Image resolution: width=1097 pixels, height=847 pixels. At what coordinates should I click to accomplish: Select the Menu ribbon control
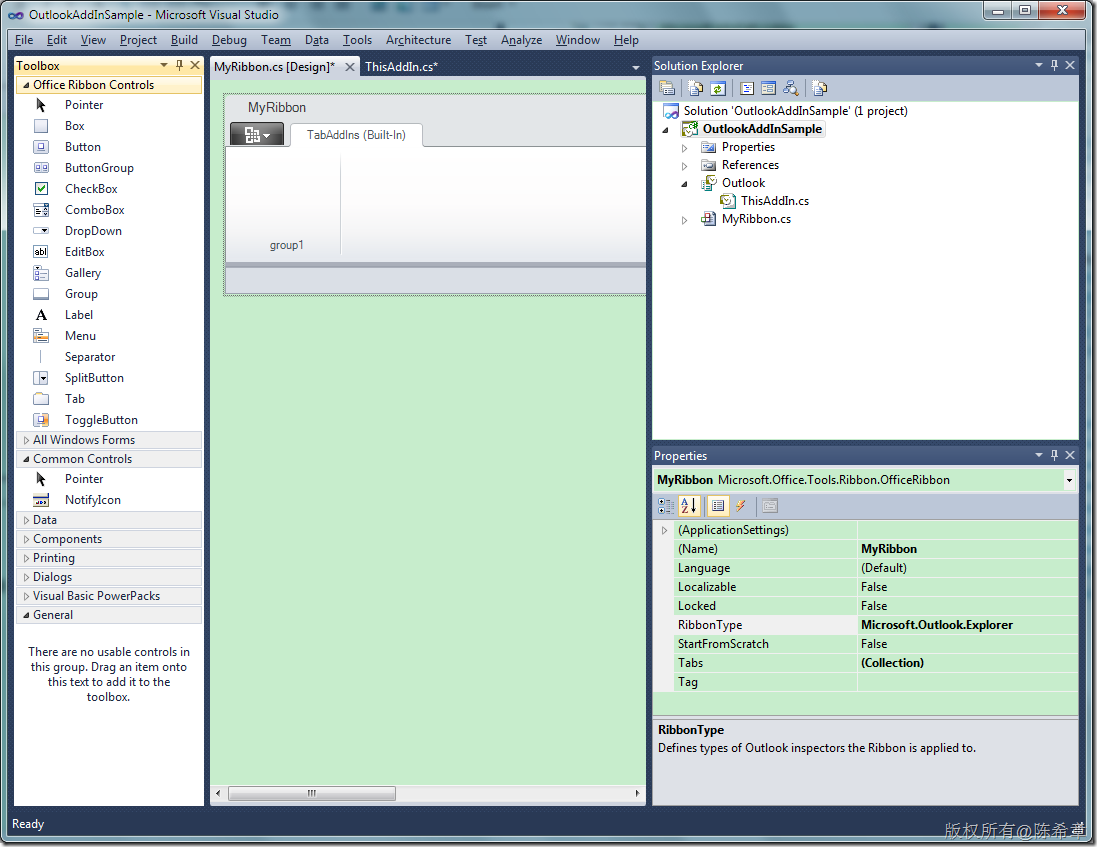click(80, 336)
